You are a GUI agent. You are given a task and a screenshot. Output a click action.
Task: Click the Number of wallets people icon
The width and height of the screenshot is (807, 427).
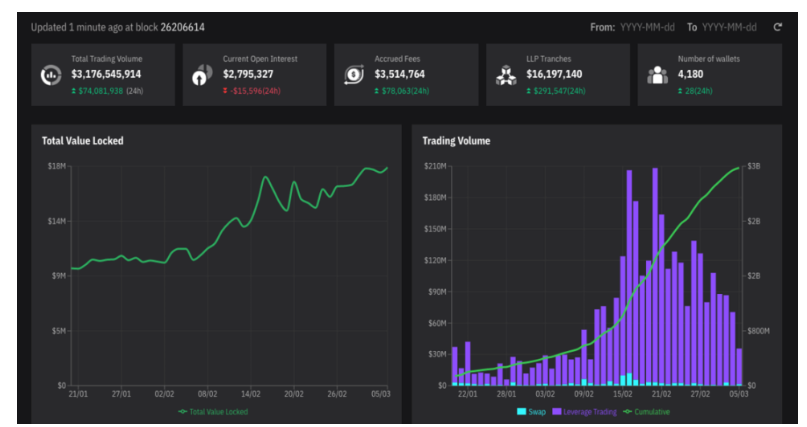click(657, 75)
